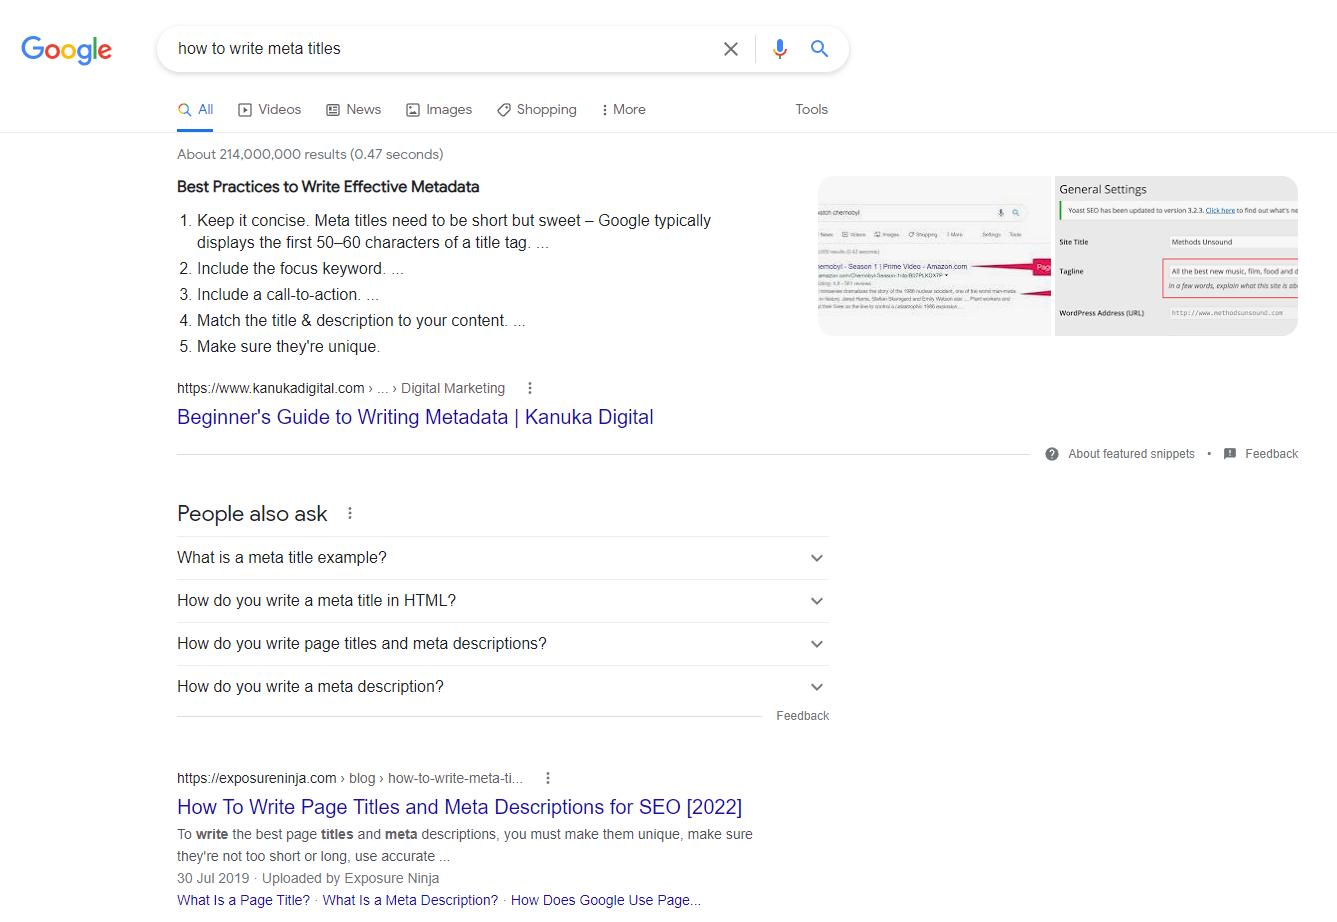Open the More search options menu
1337x922 pixels.
(622, 109)
